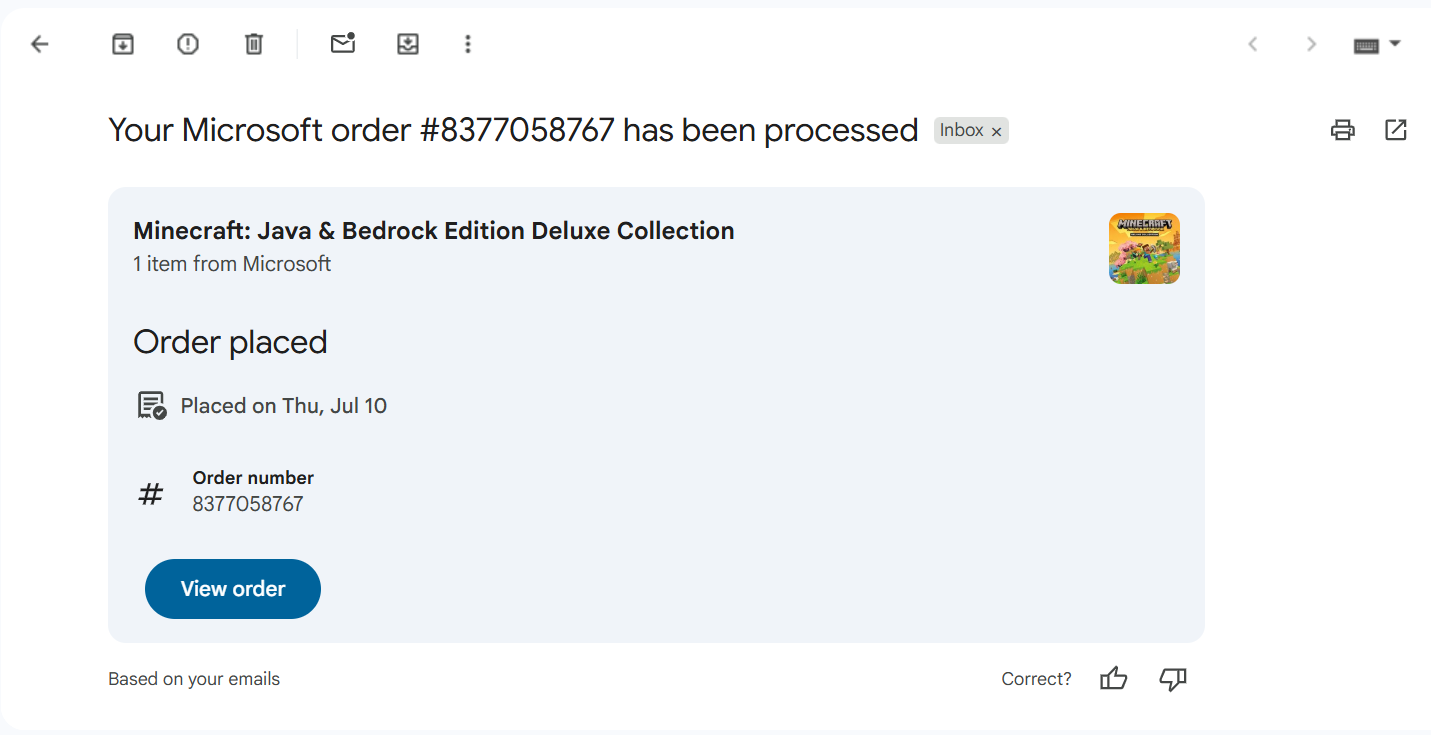Go back to the inbox list

pos(40,44)
